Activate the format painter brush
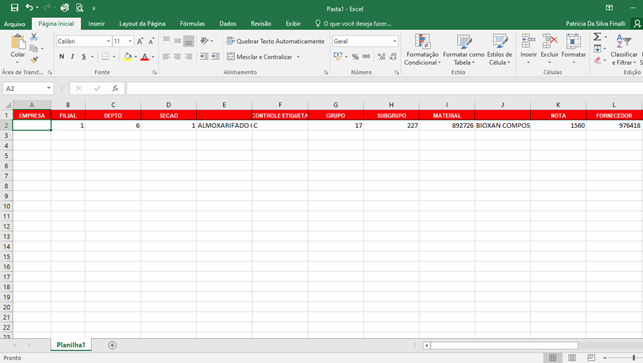This screenshot has height=363, width=643. pyautogui.click(x=34, y=60)
